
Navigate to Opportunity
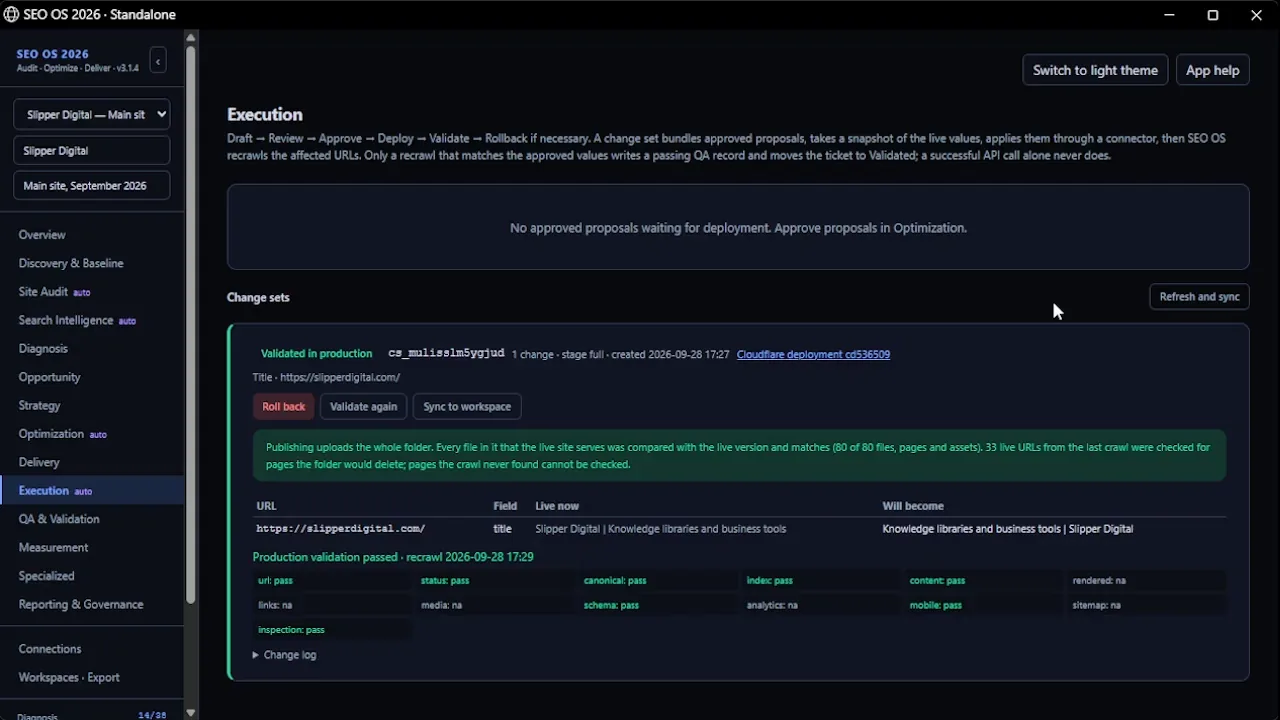pos(49,377)
